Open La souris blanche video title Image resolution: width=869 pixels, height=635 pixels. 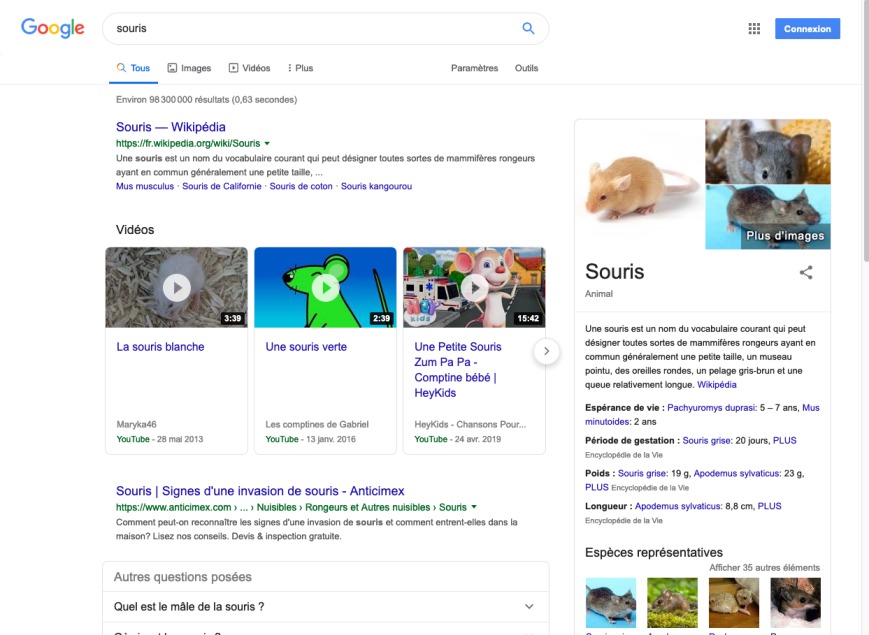[160, 347]
